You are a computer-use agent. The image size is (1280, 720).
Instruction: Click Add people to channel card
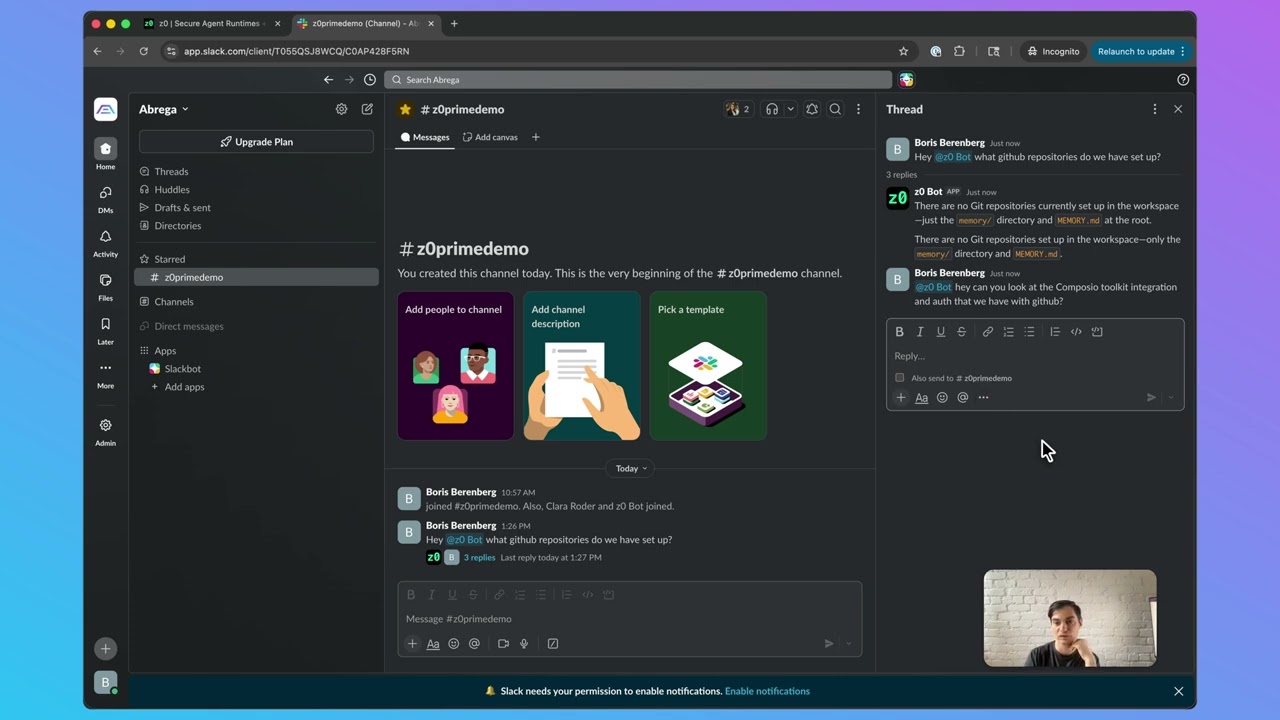click(x=456, y=366)
